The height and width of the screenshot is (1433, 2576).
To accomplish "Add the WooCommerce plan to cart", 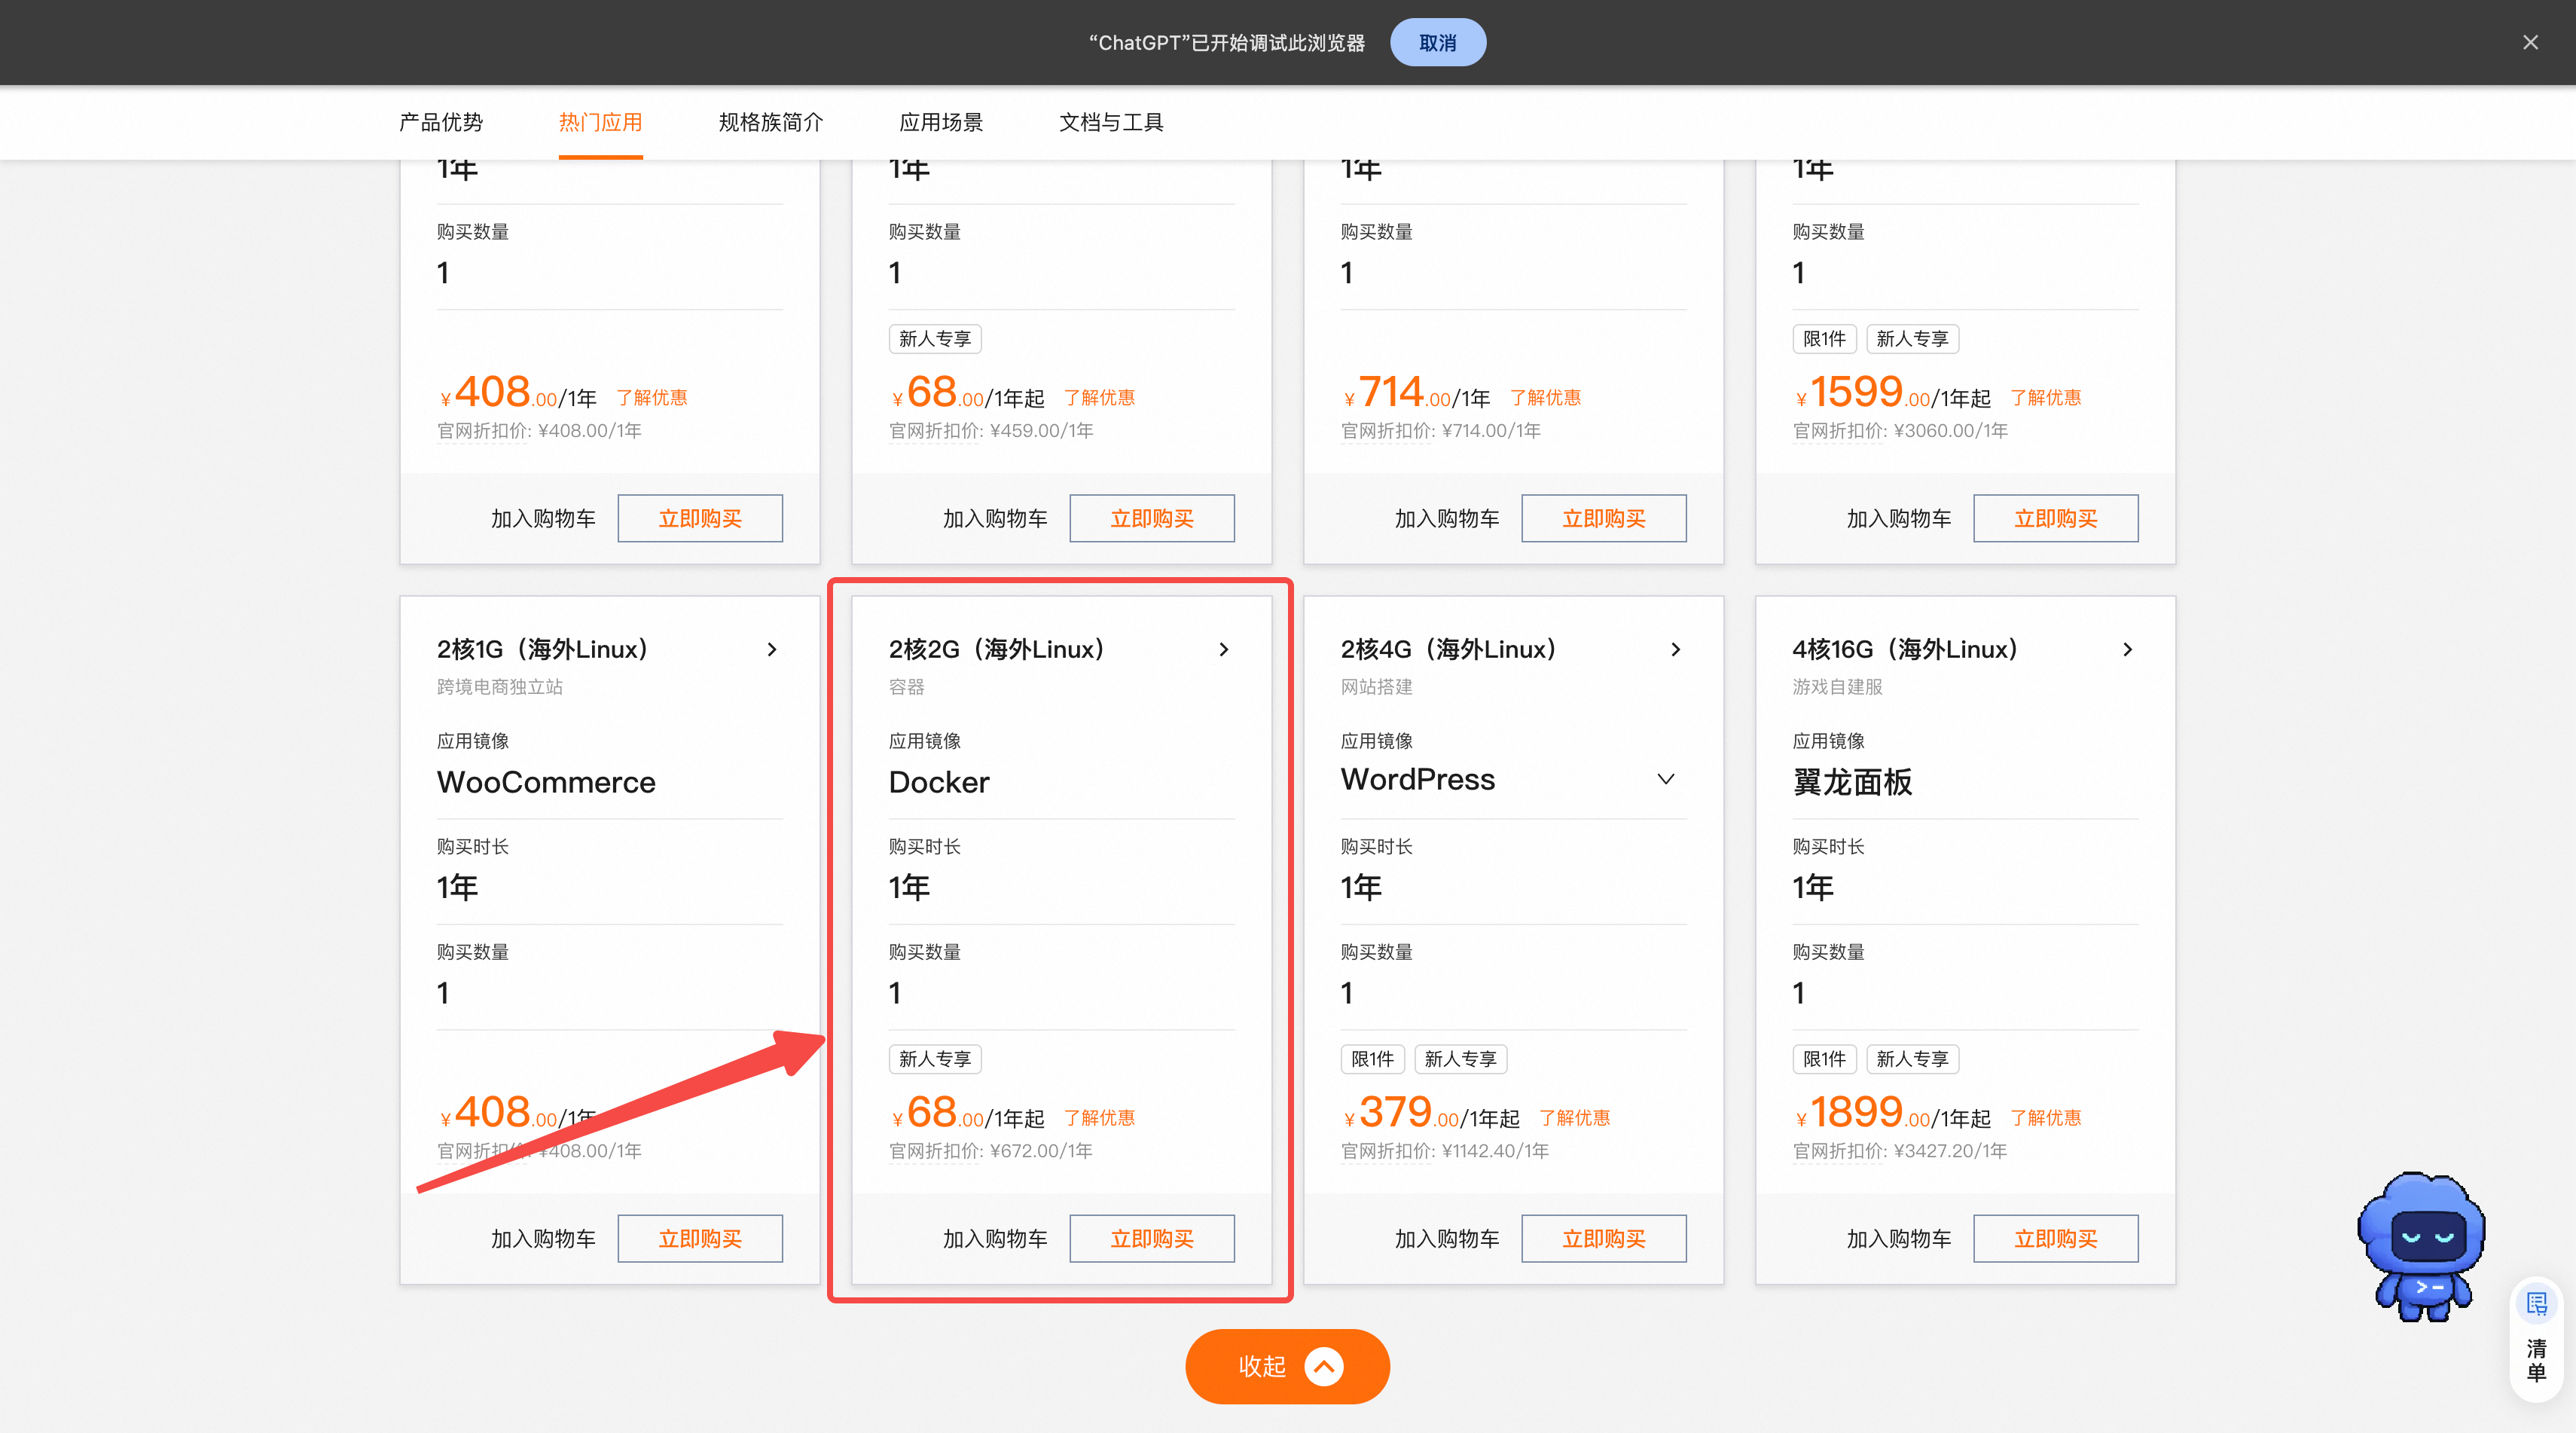I will tap(543, 1238).
